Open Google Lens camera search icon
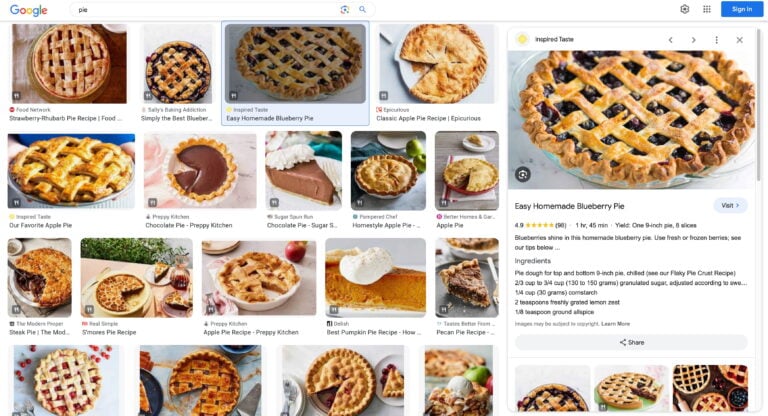 345,10
